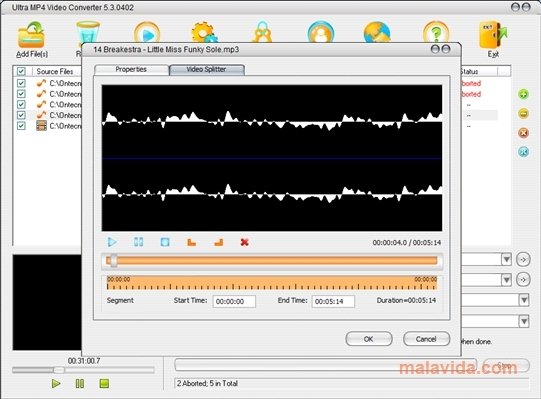
Task: Click the Exit door icon
Action: coord(493,35)
